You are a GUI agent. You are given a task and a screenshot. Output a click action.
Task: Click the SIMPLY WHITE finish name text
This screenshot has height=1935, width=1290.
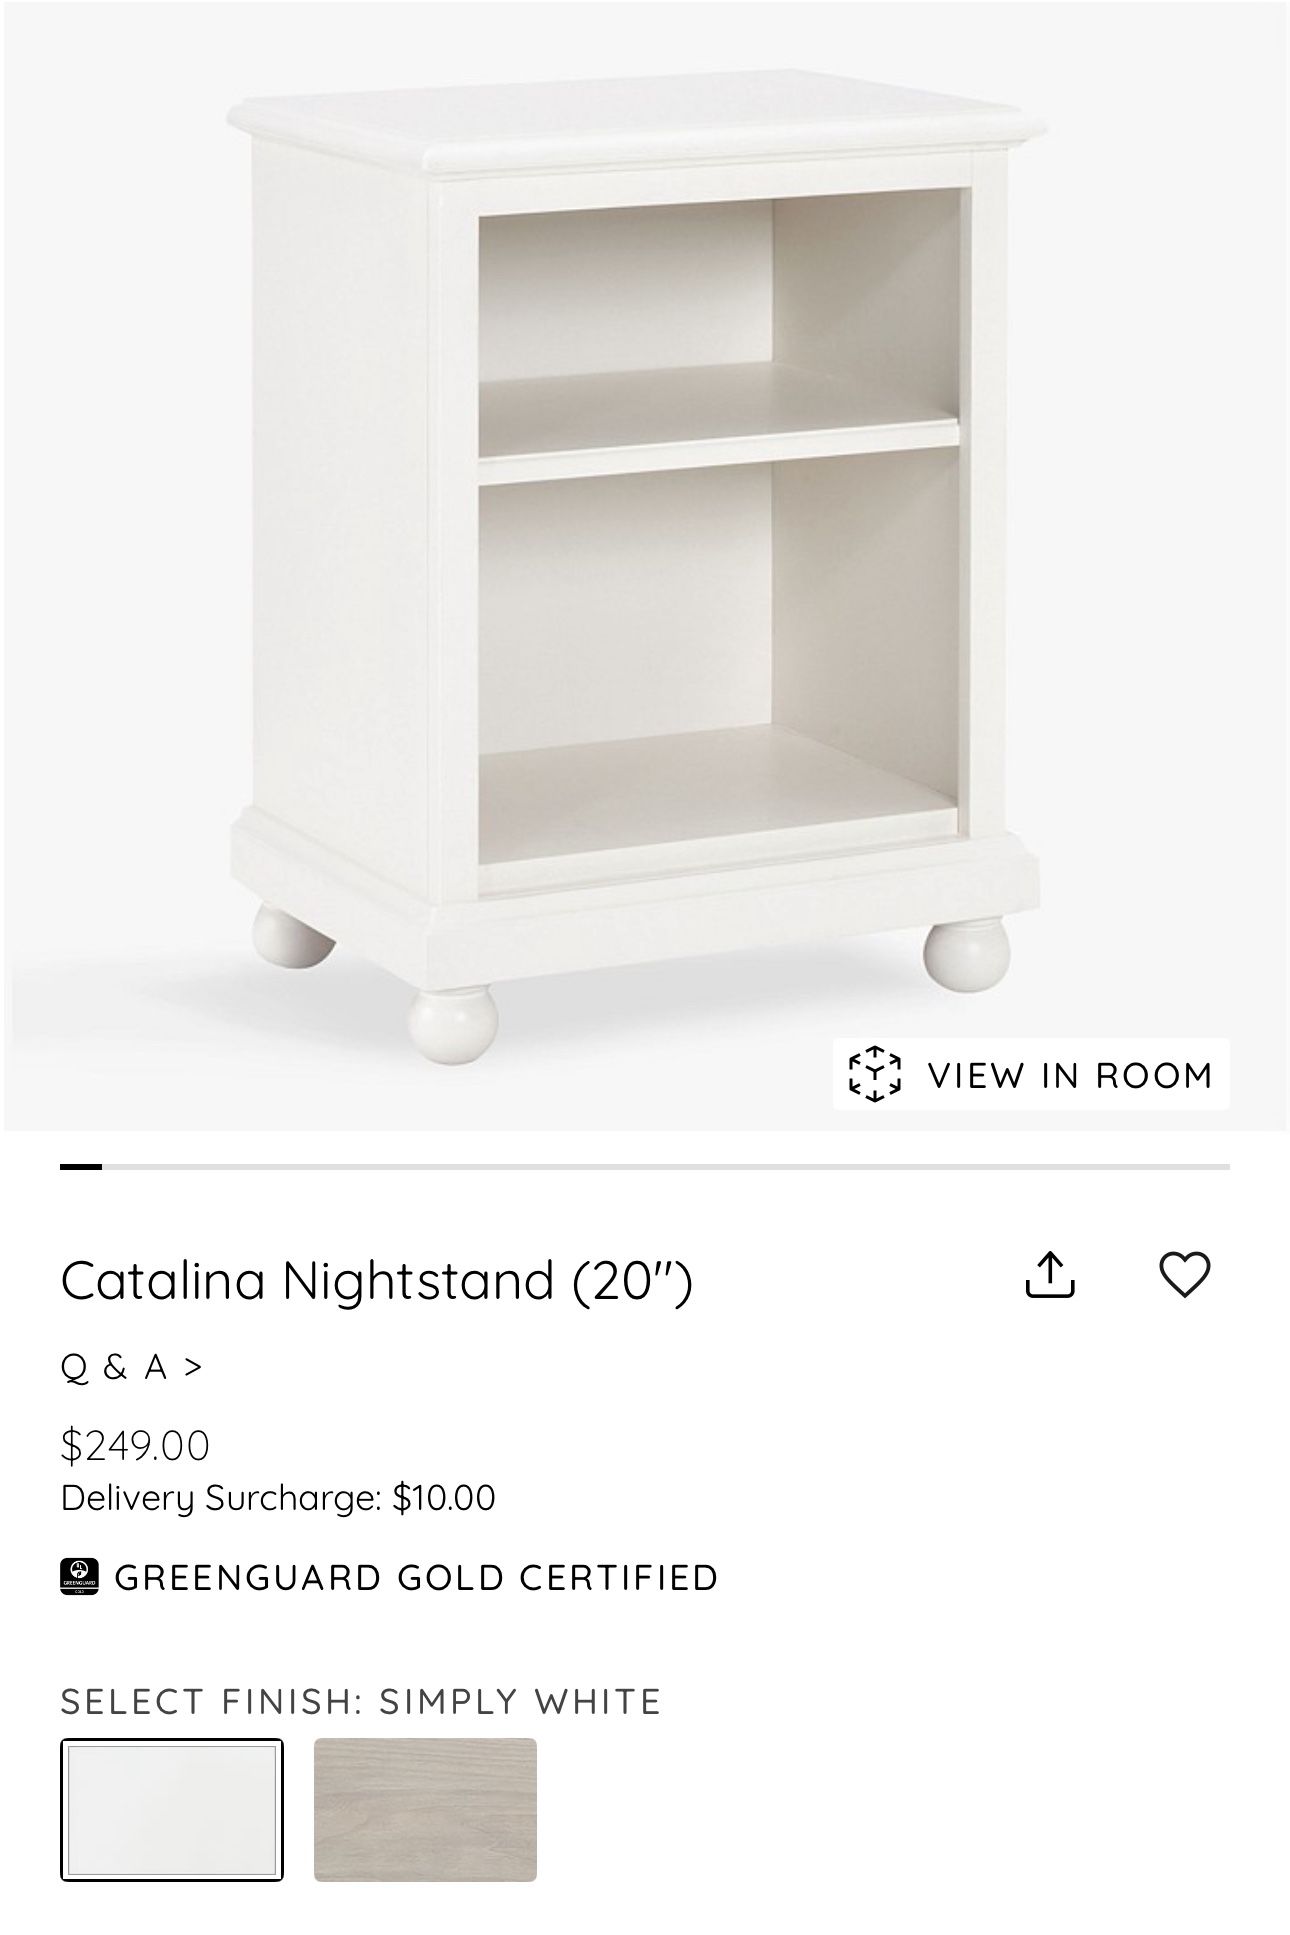520,1701
